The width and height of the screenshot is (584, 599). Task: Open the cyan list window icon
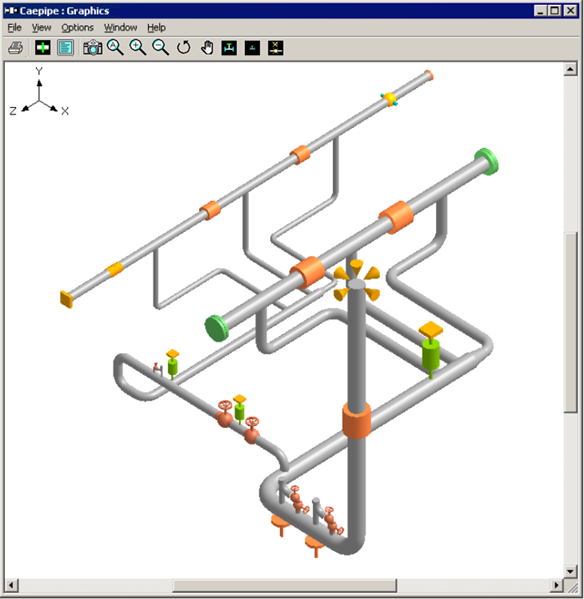(65, 48)
